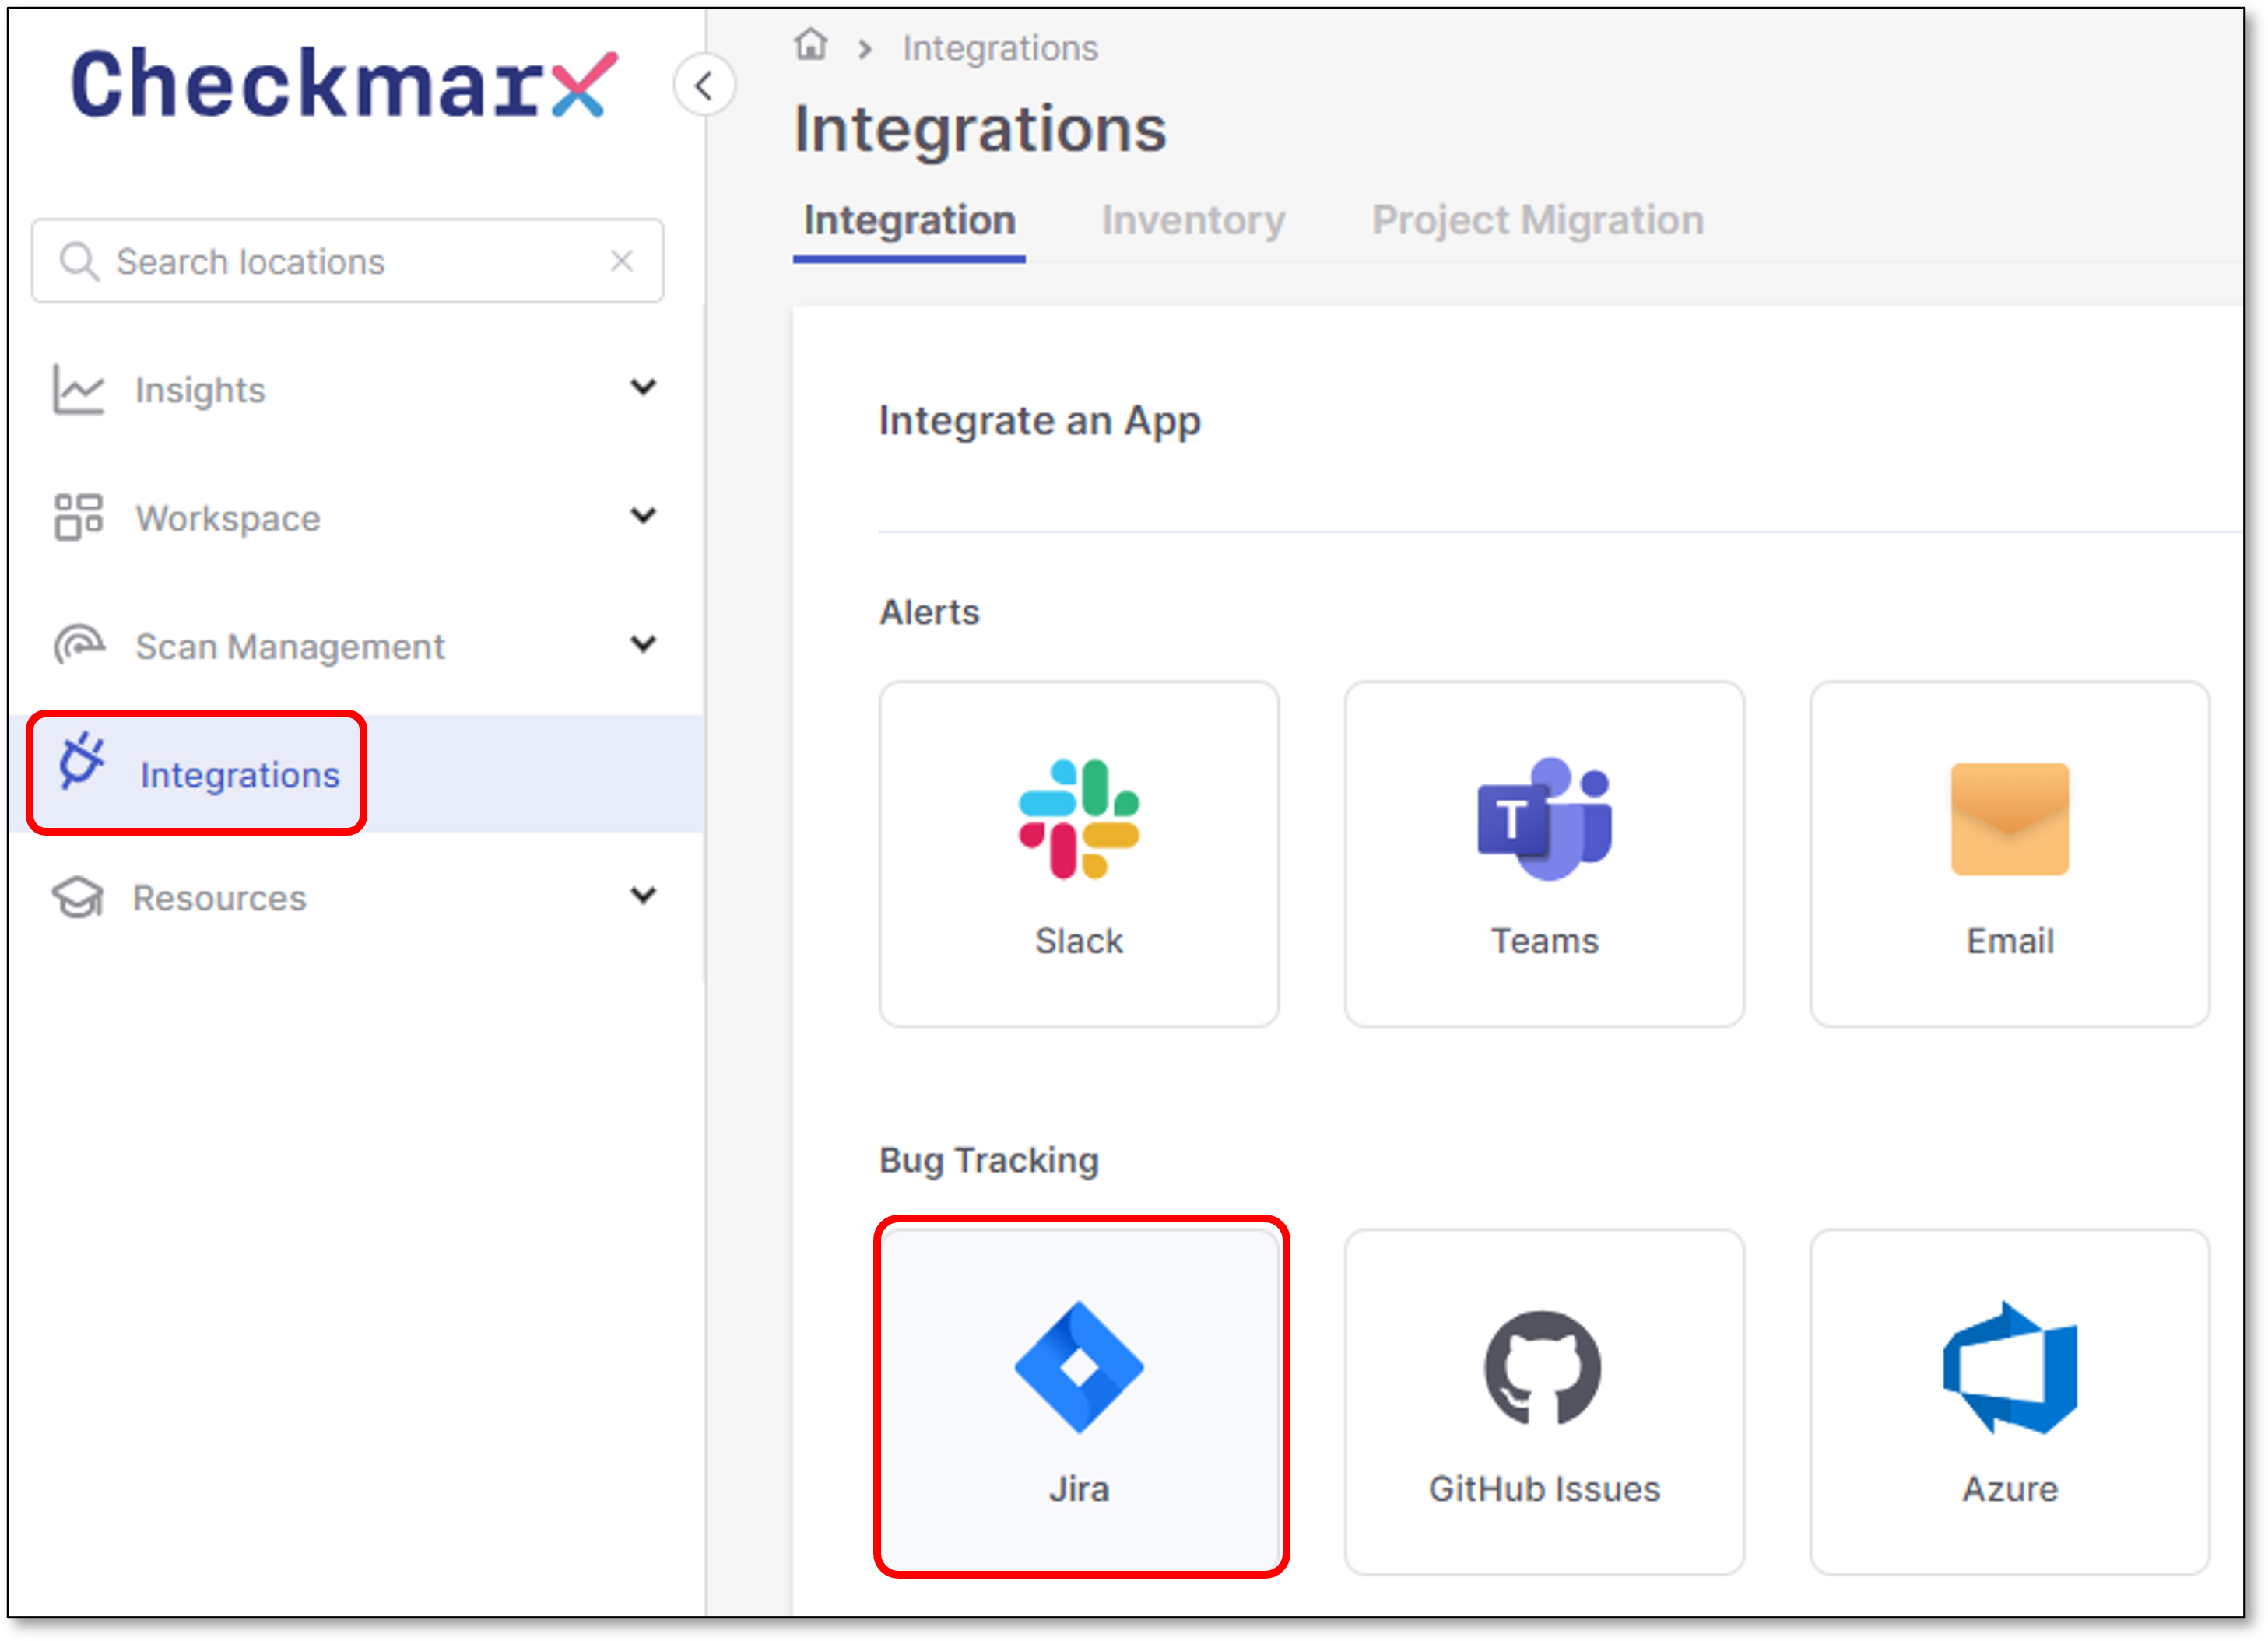Image resolution: width=2268 pixels, height=1641 pixels.
Task: Click the Alerts section heading
Action: (x=929, y=612)
